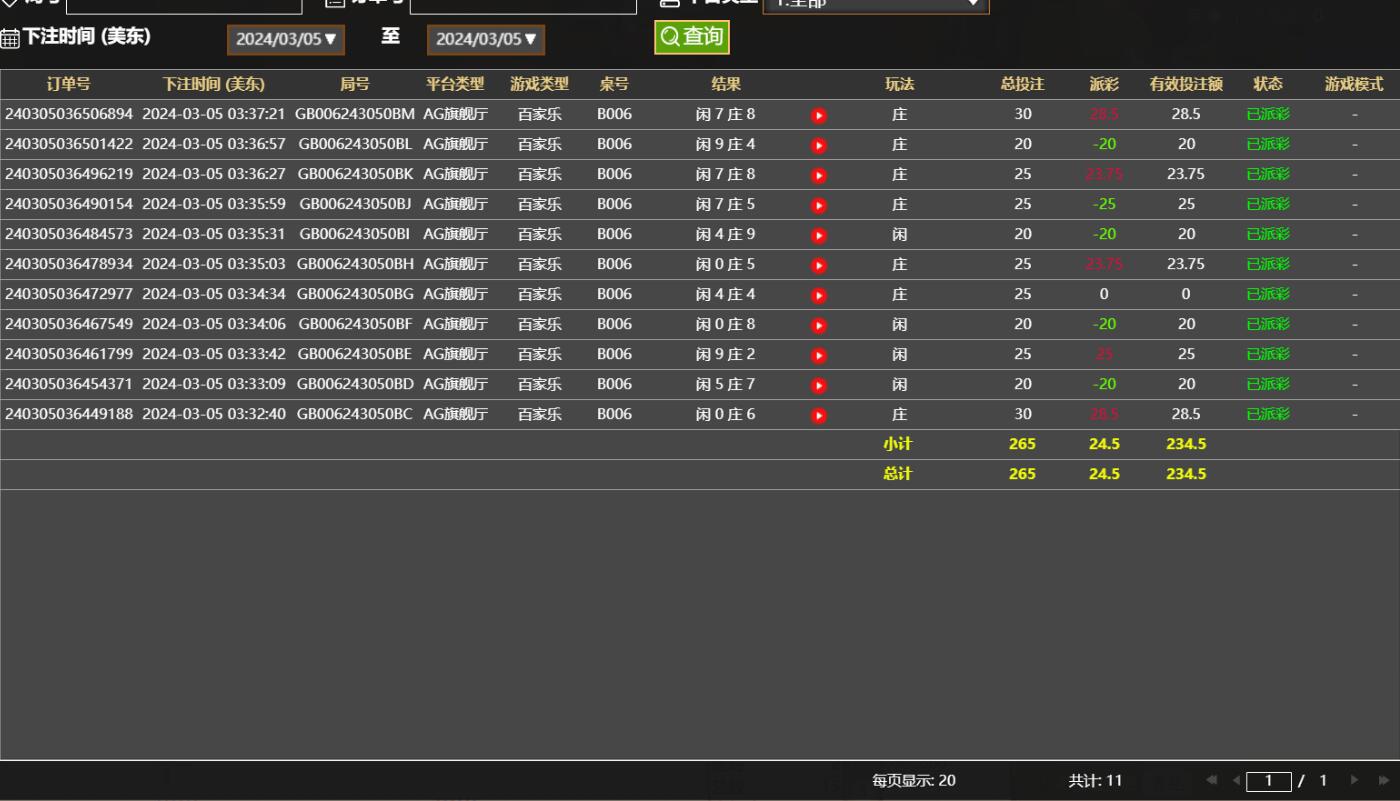Play replay for round GB006243050BC
Screen dimensions: 1400x801
[819, 415]
